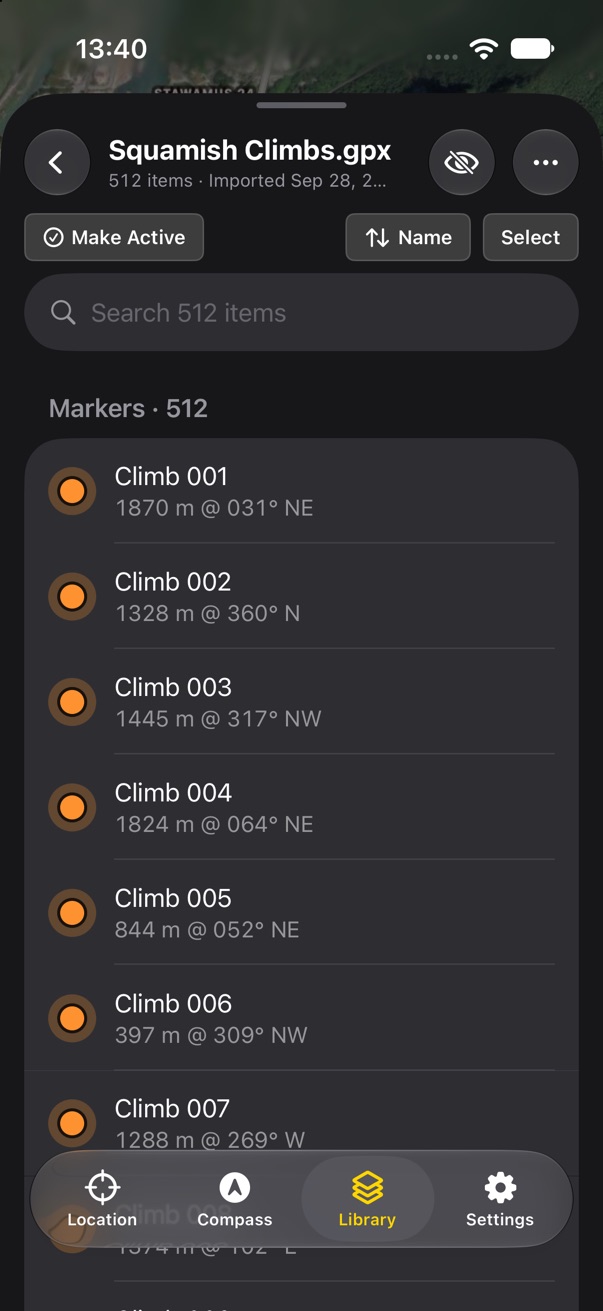The width and height of the screenshot is (603, 1311).
Task: Tap the back chevron button
Action: click(57, 162)
